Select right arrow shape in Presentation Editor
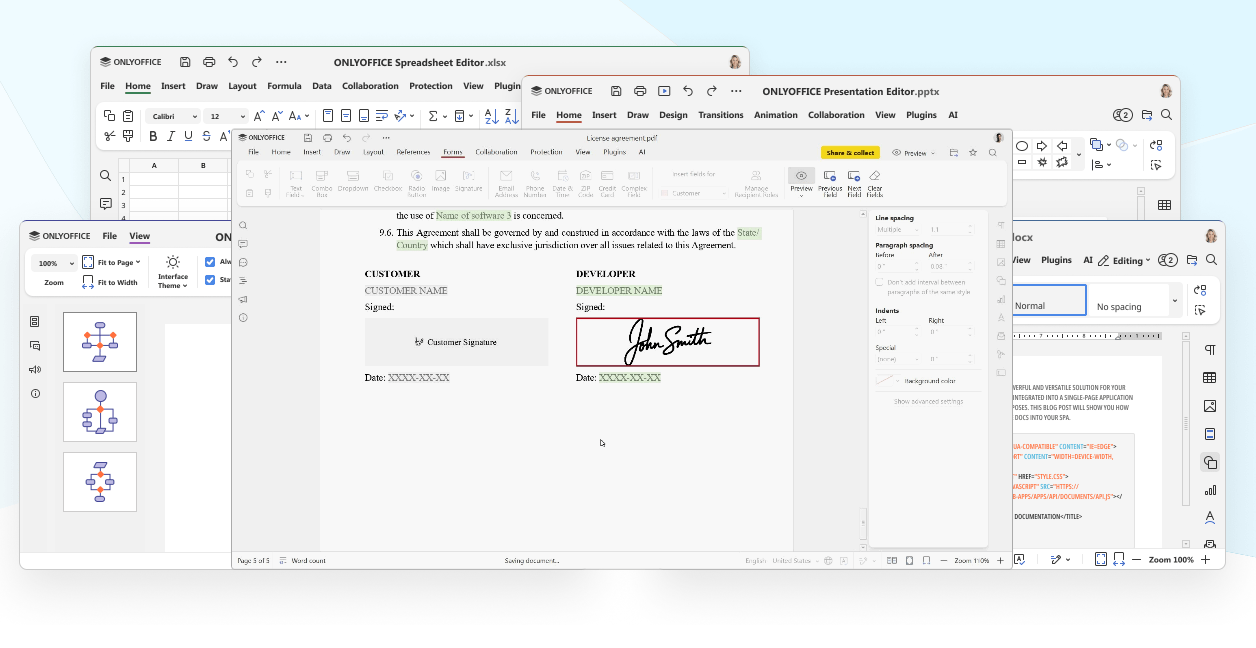Viewport: 1256px width, 648px height. click(1042, 146)
